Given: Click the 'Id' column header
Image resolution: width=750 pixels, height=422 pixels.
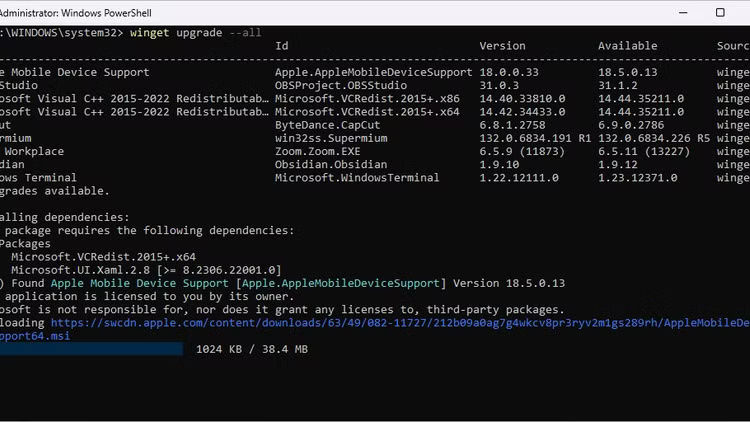Looking at the screenshot, I should click(x=282, y=46).
